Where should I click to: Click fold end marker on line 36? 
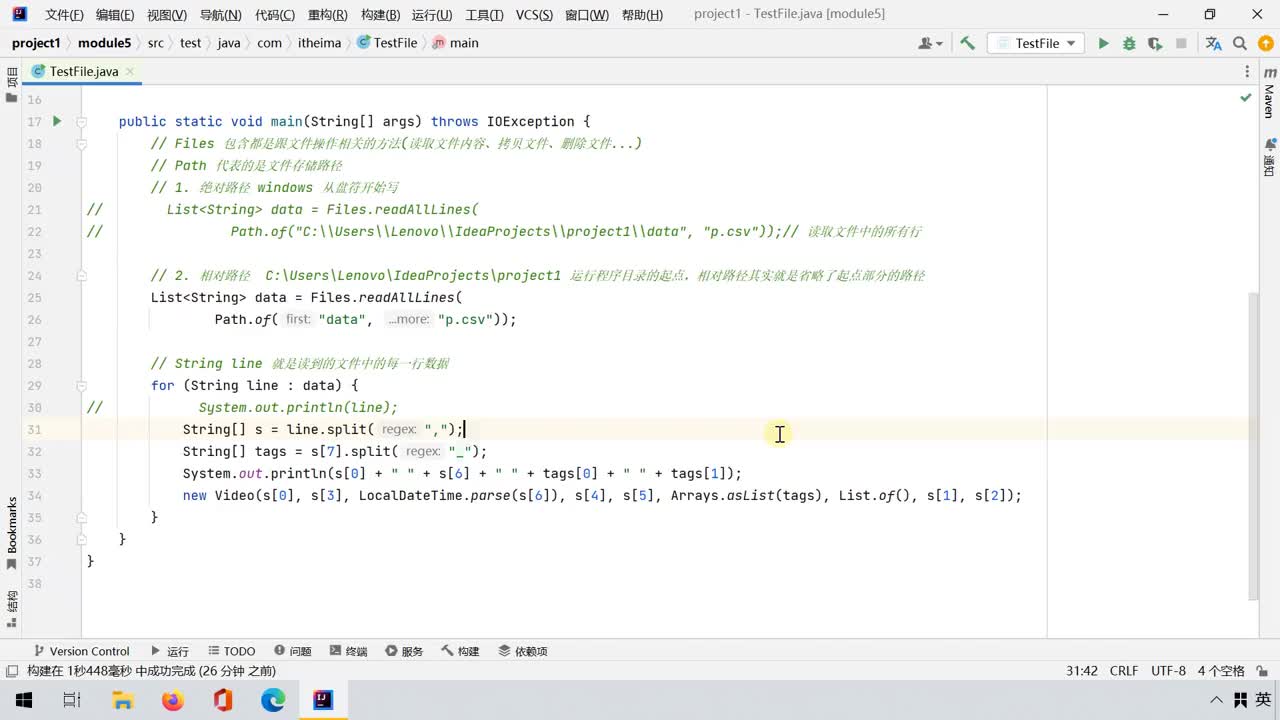point(82,540)
